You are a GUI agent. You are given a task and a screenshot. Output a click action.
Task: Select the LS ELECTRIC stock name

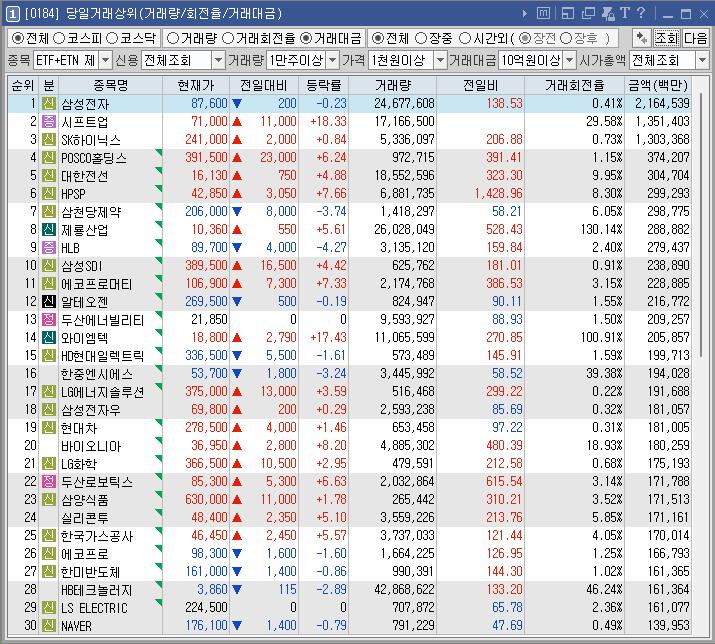point(94,608)
